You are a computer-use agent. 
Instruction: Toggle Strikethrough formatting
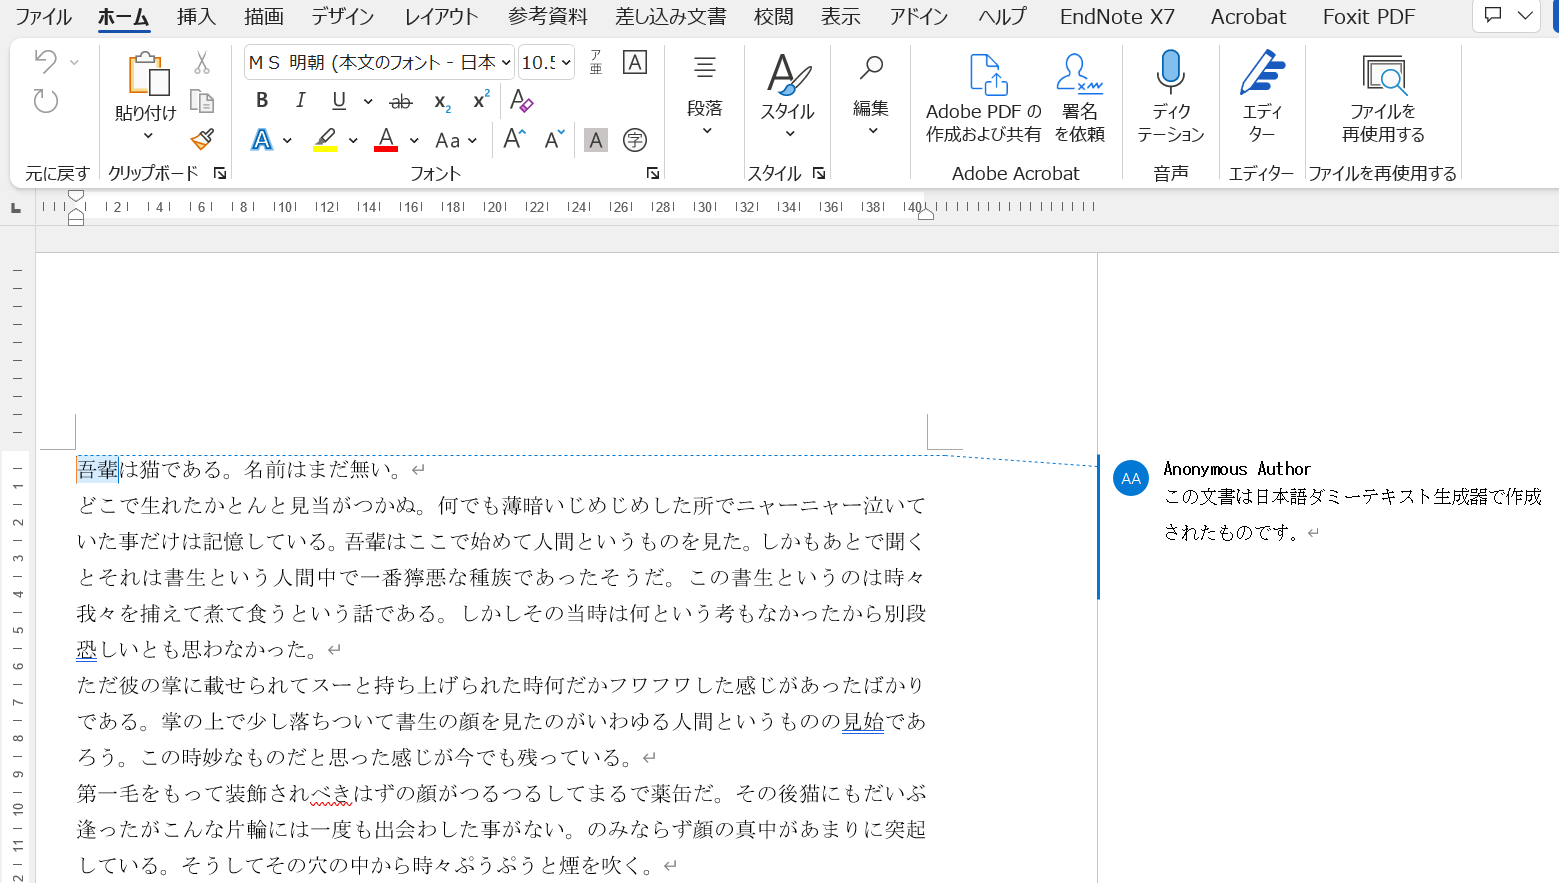[x=400, y=101]
